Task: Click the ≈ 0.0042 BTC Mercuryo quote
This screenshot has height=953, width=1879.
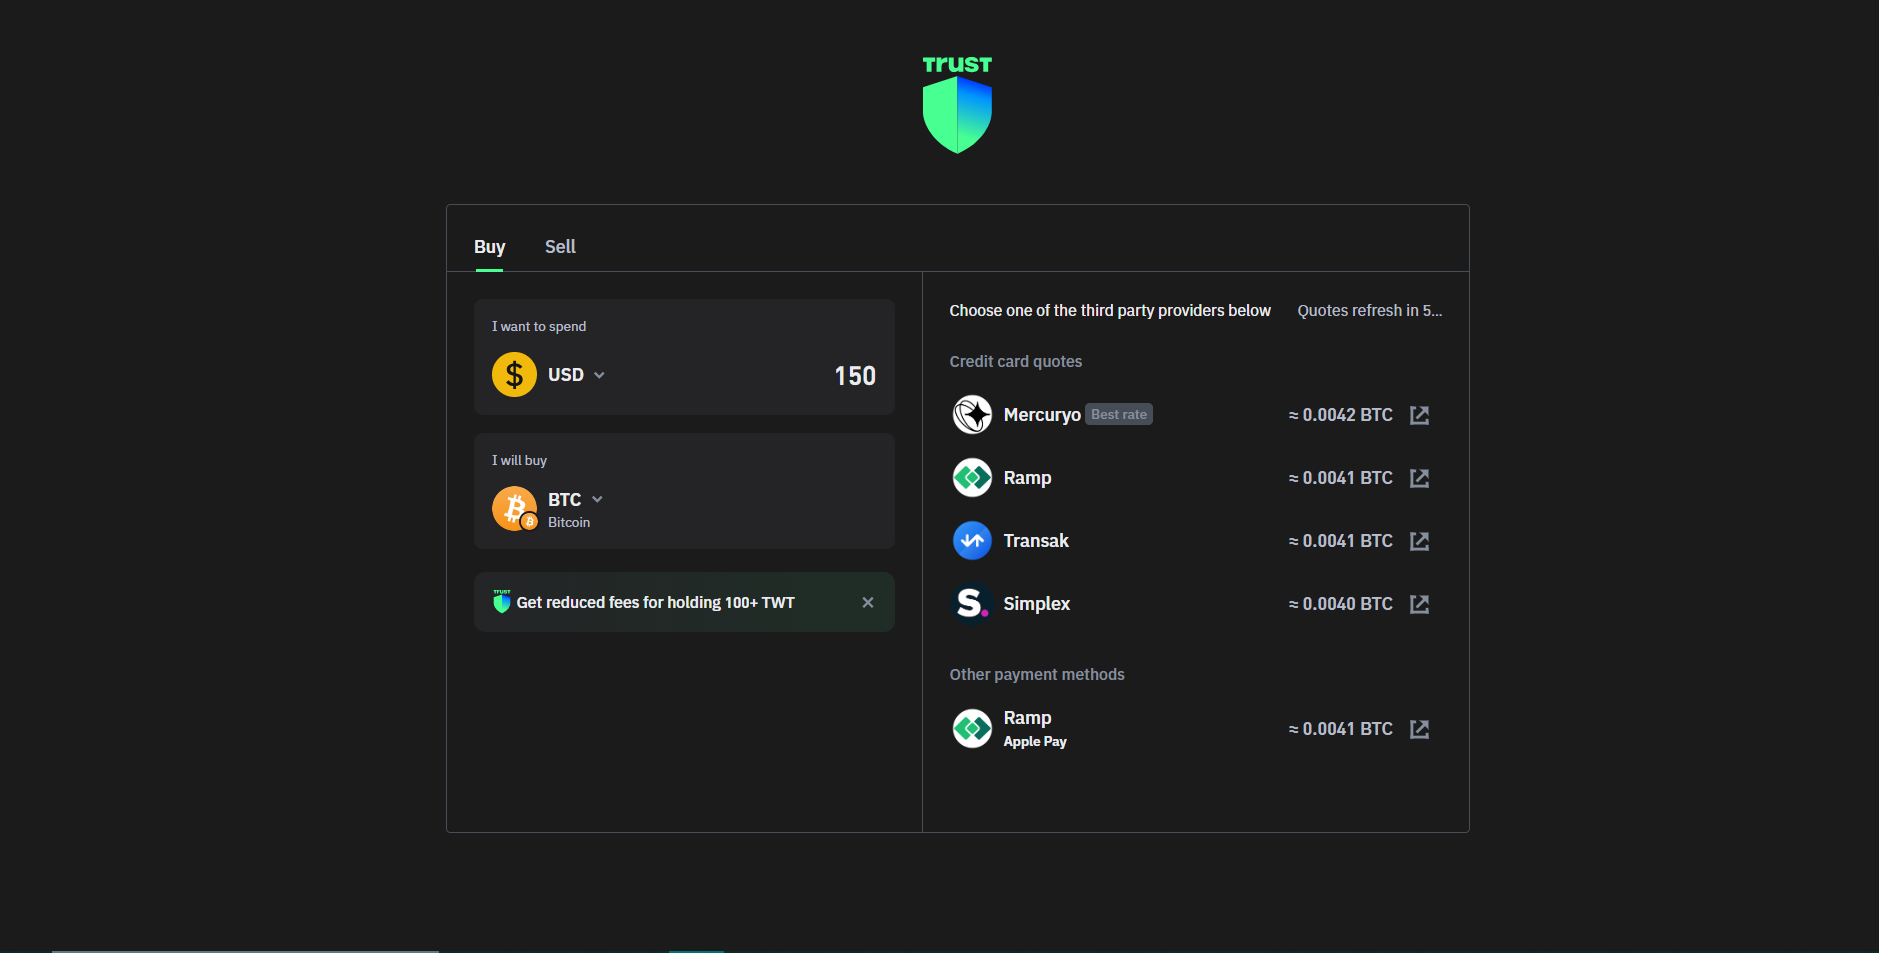Action: (1340, 415)
